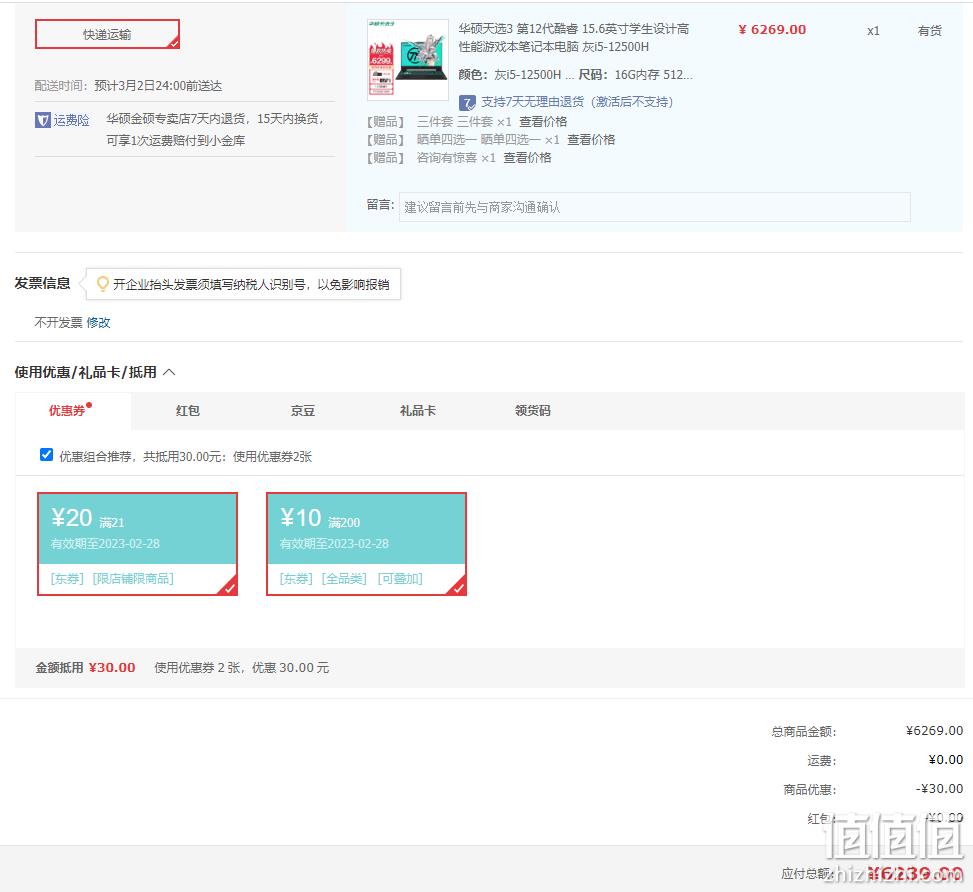
Task: Switch to the 京豆 tab
Action: [303, 410]
